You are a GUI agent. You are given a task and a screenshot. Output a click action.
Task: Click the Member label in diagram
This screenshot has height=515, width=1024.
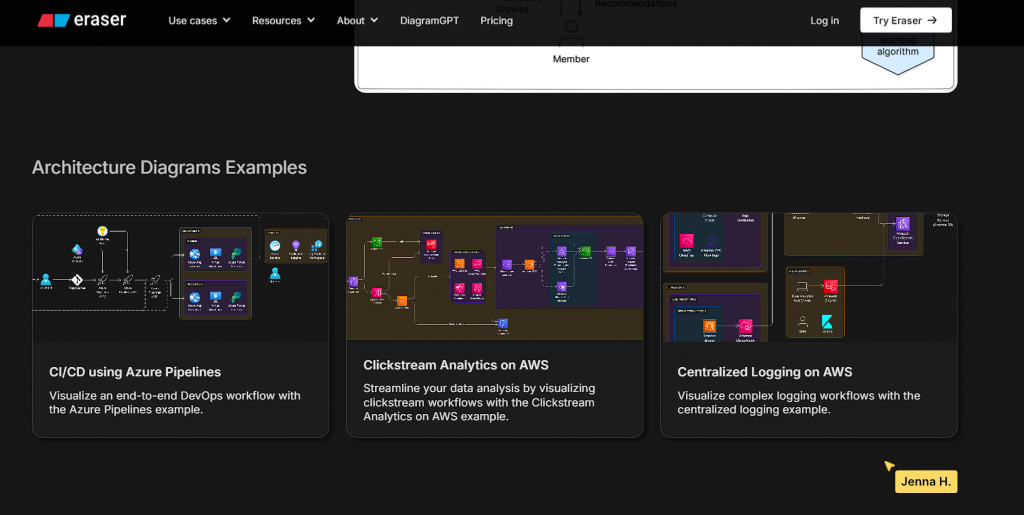[571, 59]
